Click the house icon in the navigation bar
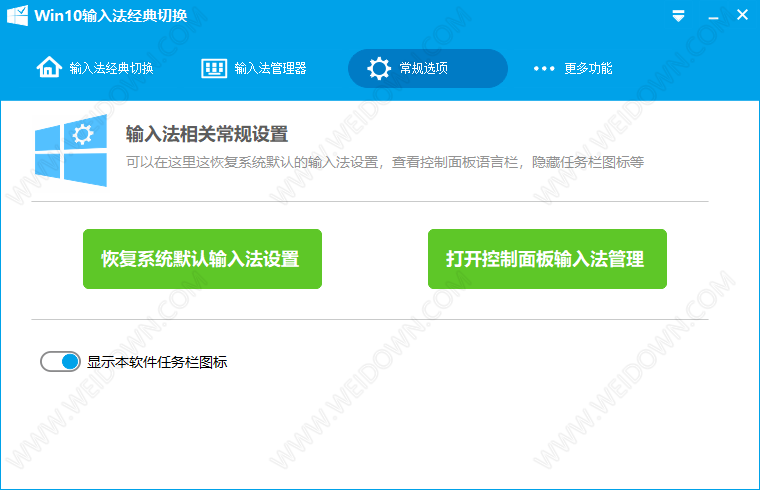Viewport: 760px width, 490px height. tap(49, 67)
